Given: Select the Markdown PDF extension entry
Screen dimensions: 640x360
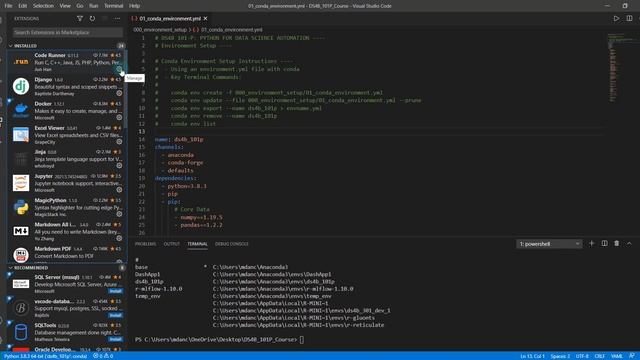Looking at the screenshot, I should click(x=67, y=254).
